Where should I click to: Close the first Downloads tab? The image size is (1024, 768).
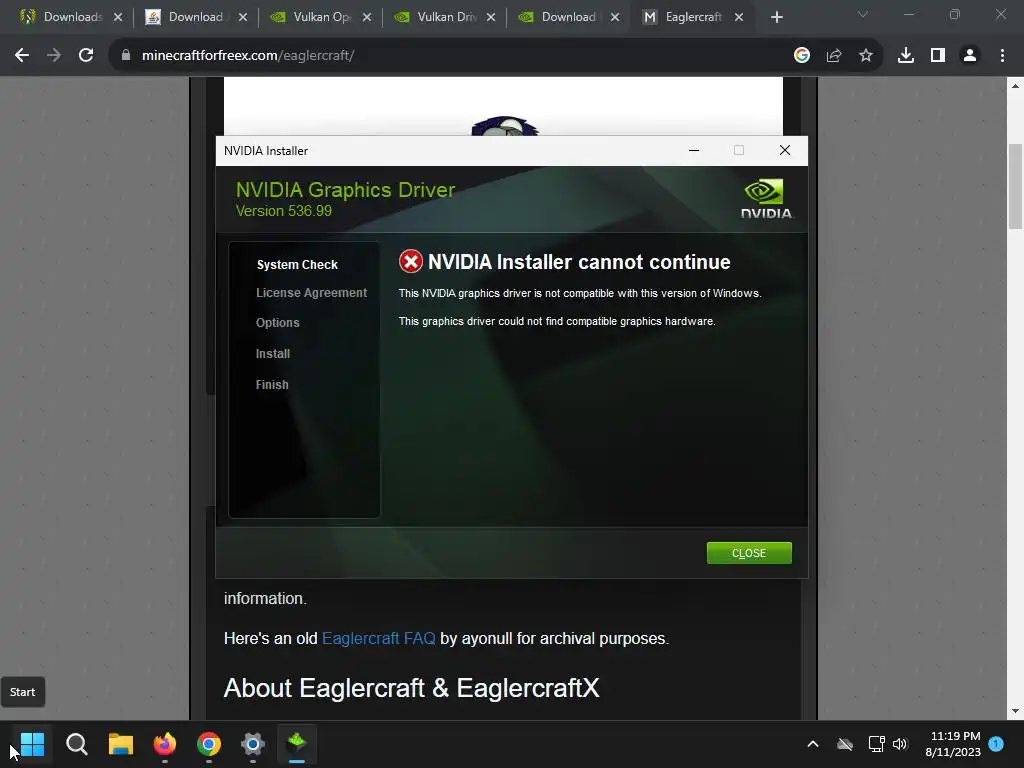click(118, 17)
